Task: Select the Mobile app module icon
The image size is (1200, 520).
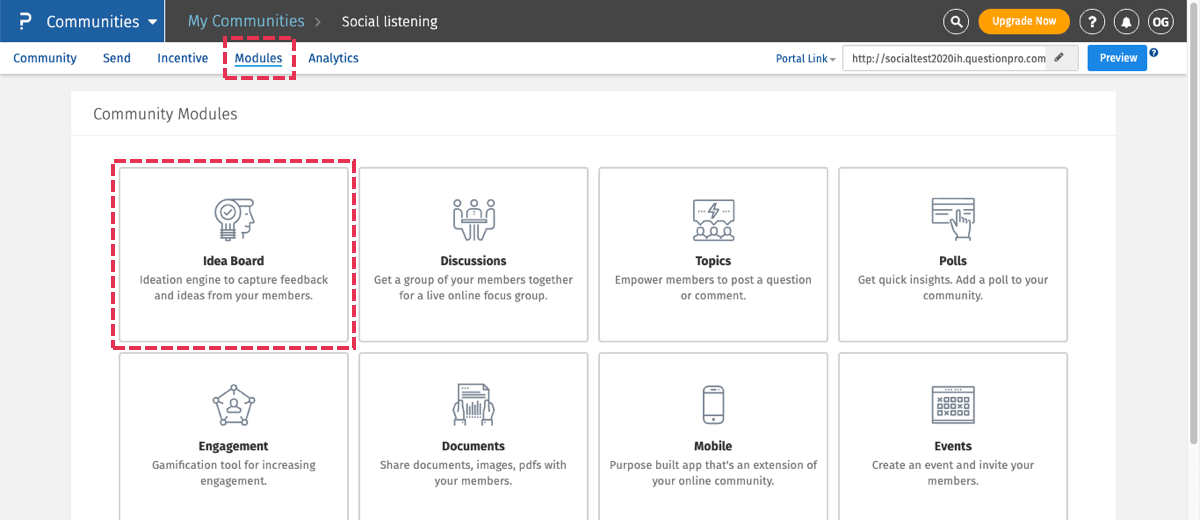Action: tap(713, 405)
